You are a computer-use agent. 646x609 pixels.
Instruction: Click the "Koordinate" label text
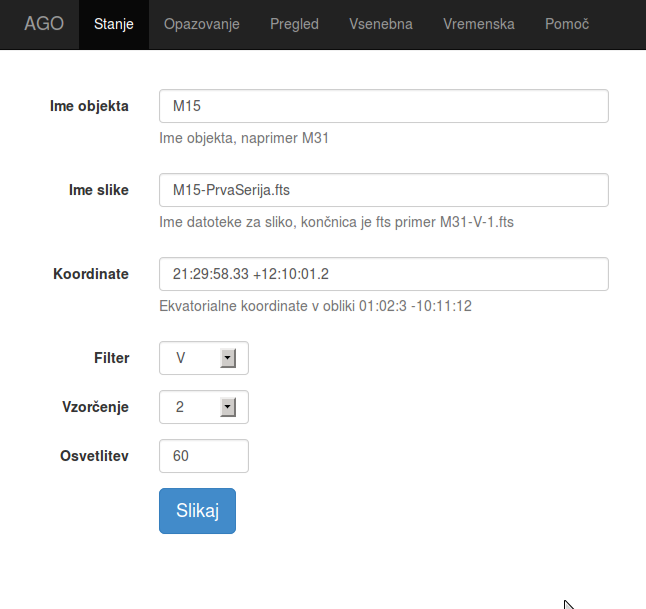(x=90, y=274)
